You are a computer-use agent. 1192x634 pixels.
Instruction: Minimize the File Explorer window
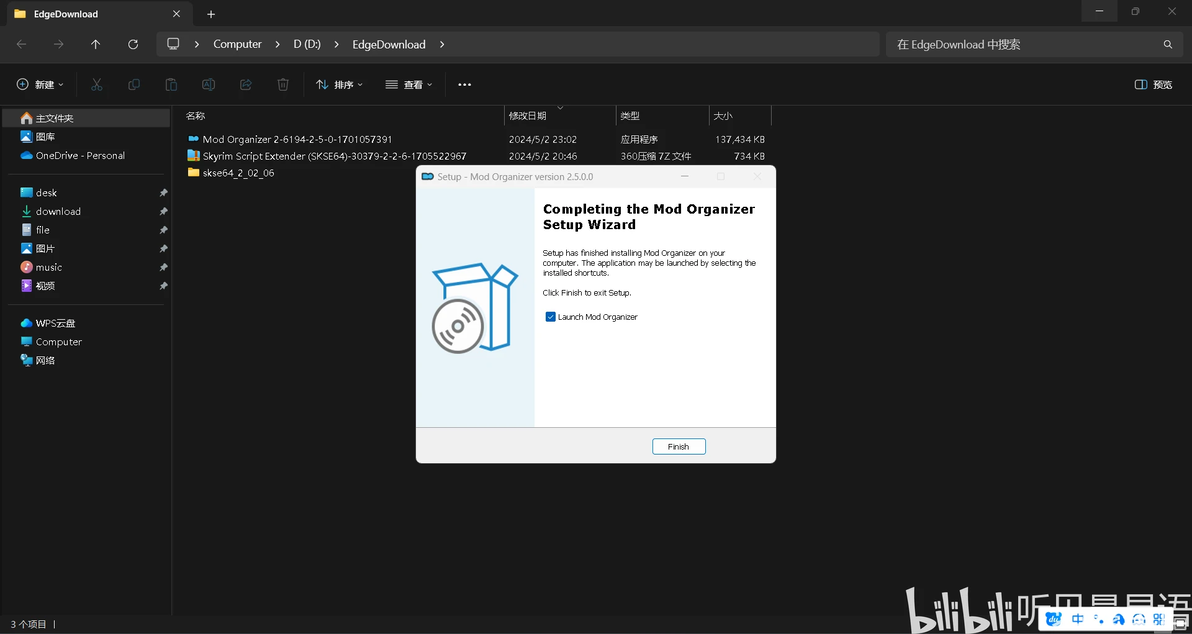pos(1099,11)
